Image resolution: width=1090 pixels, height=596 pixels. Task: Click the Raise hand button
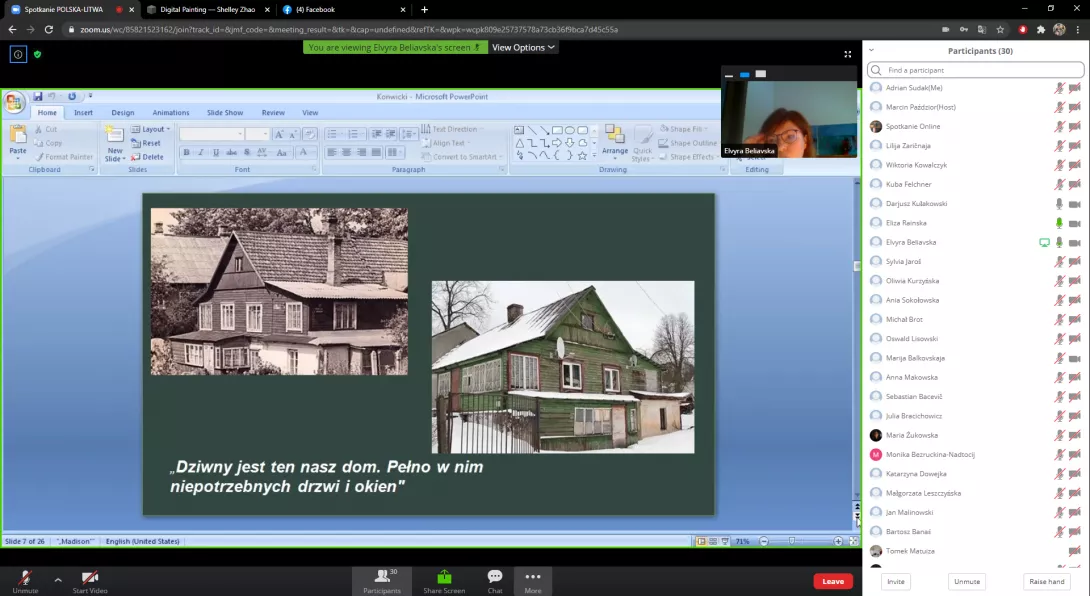(x=1048, y=581)
